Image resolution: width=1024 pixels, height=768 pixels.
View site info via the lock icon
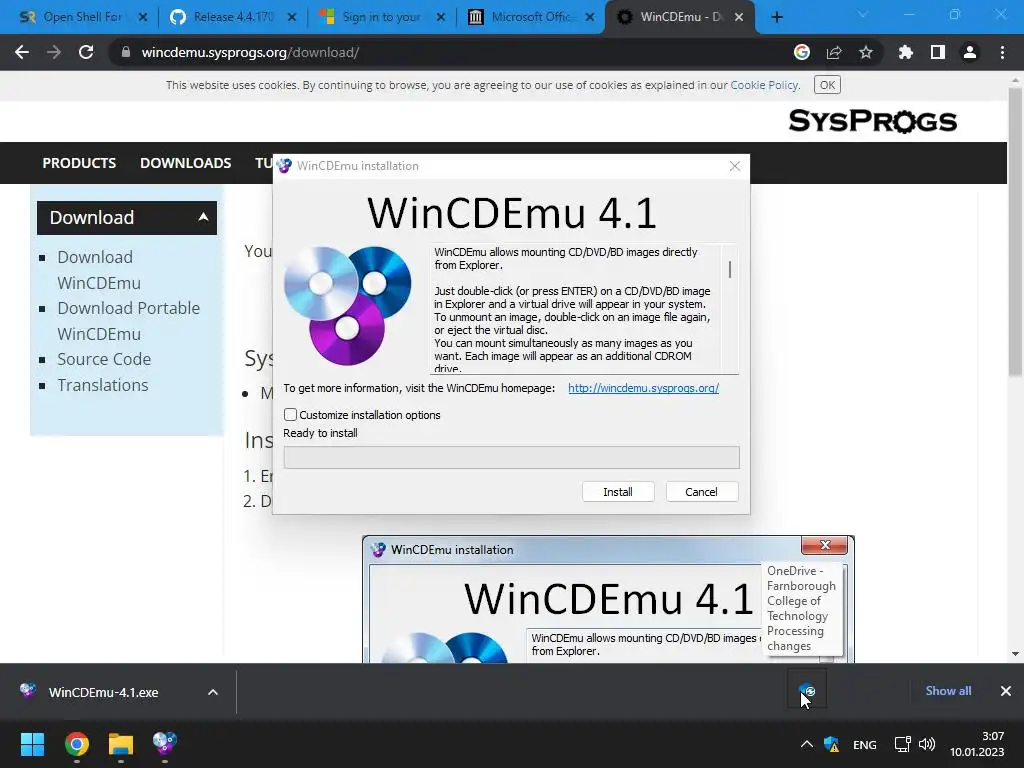point(126,52)
